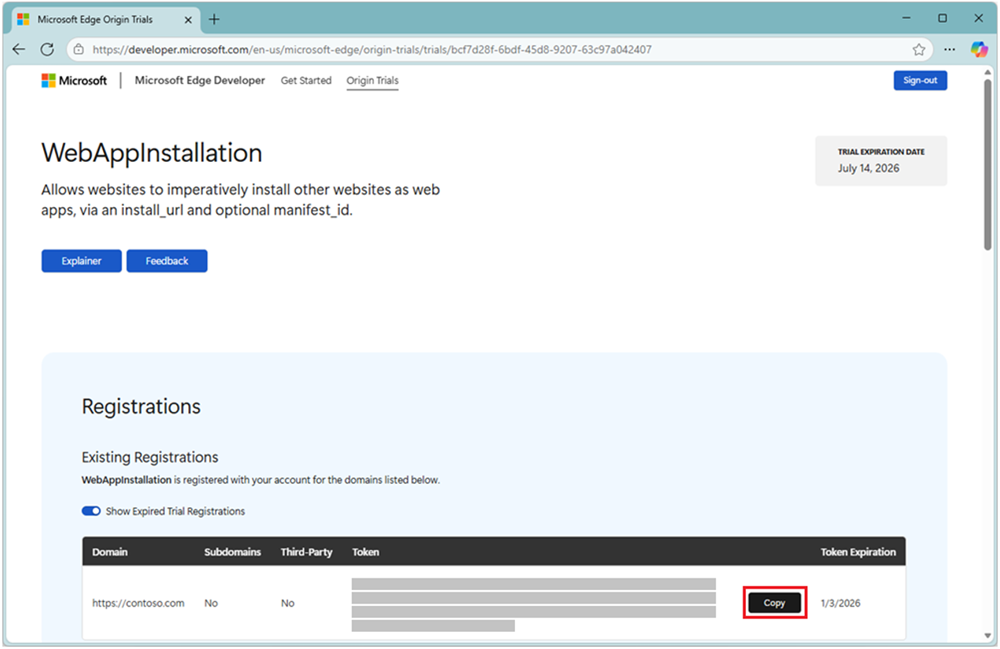Copy the registration token
The height and width of the screenshot is (649, 1000).
tap(774, 602)
